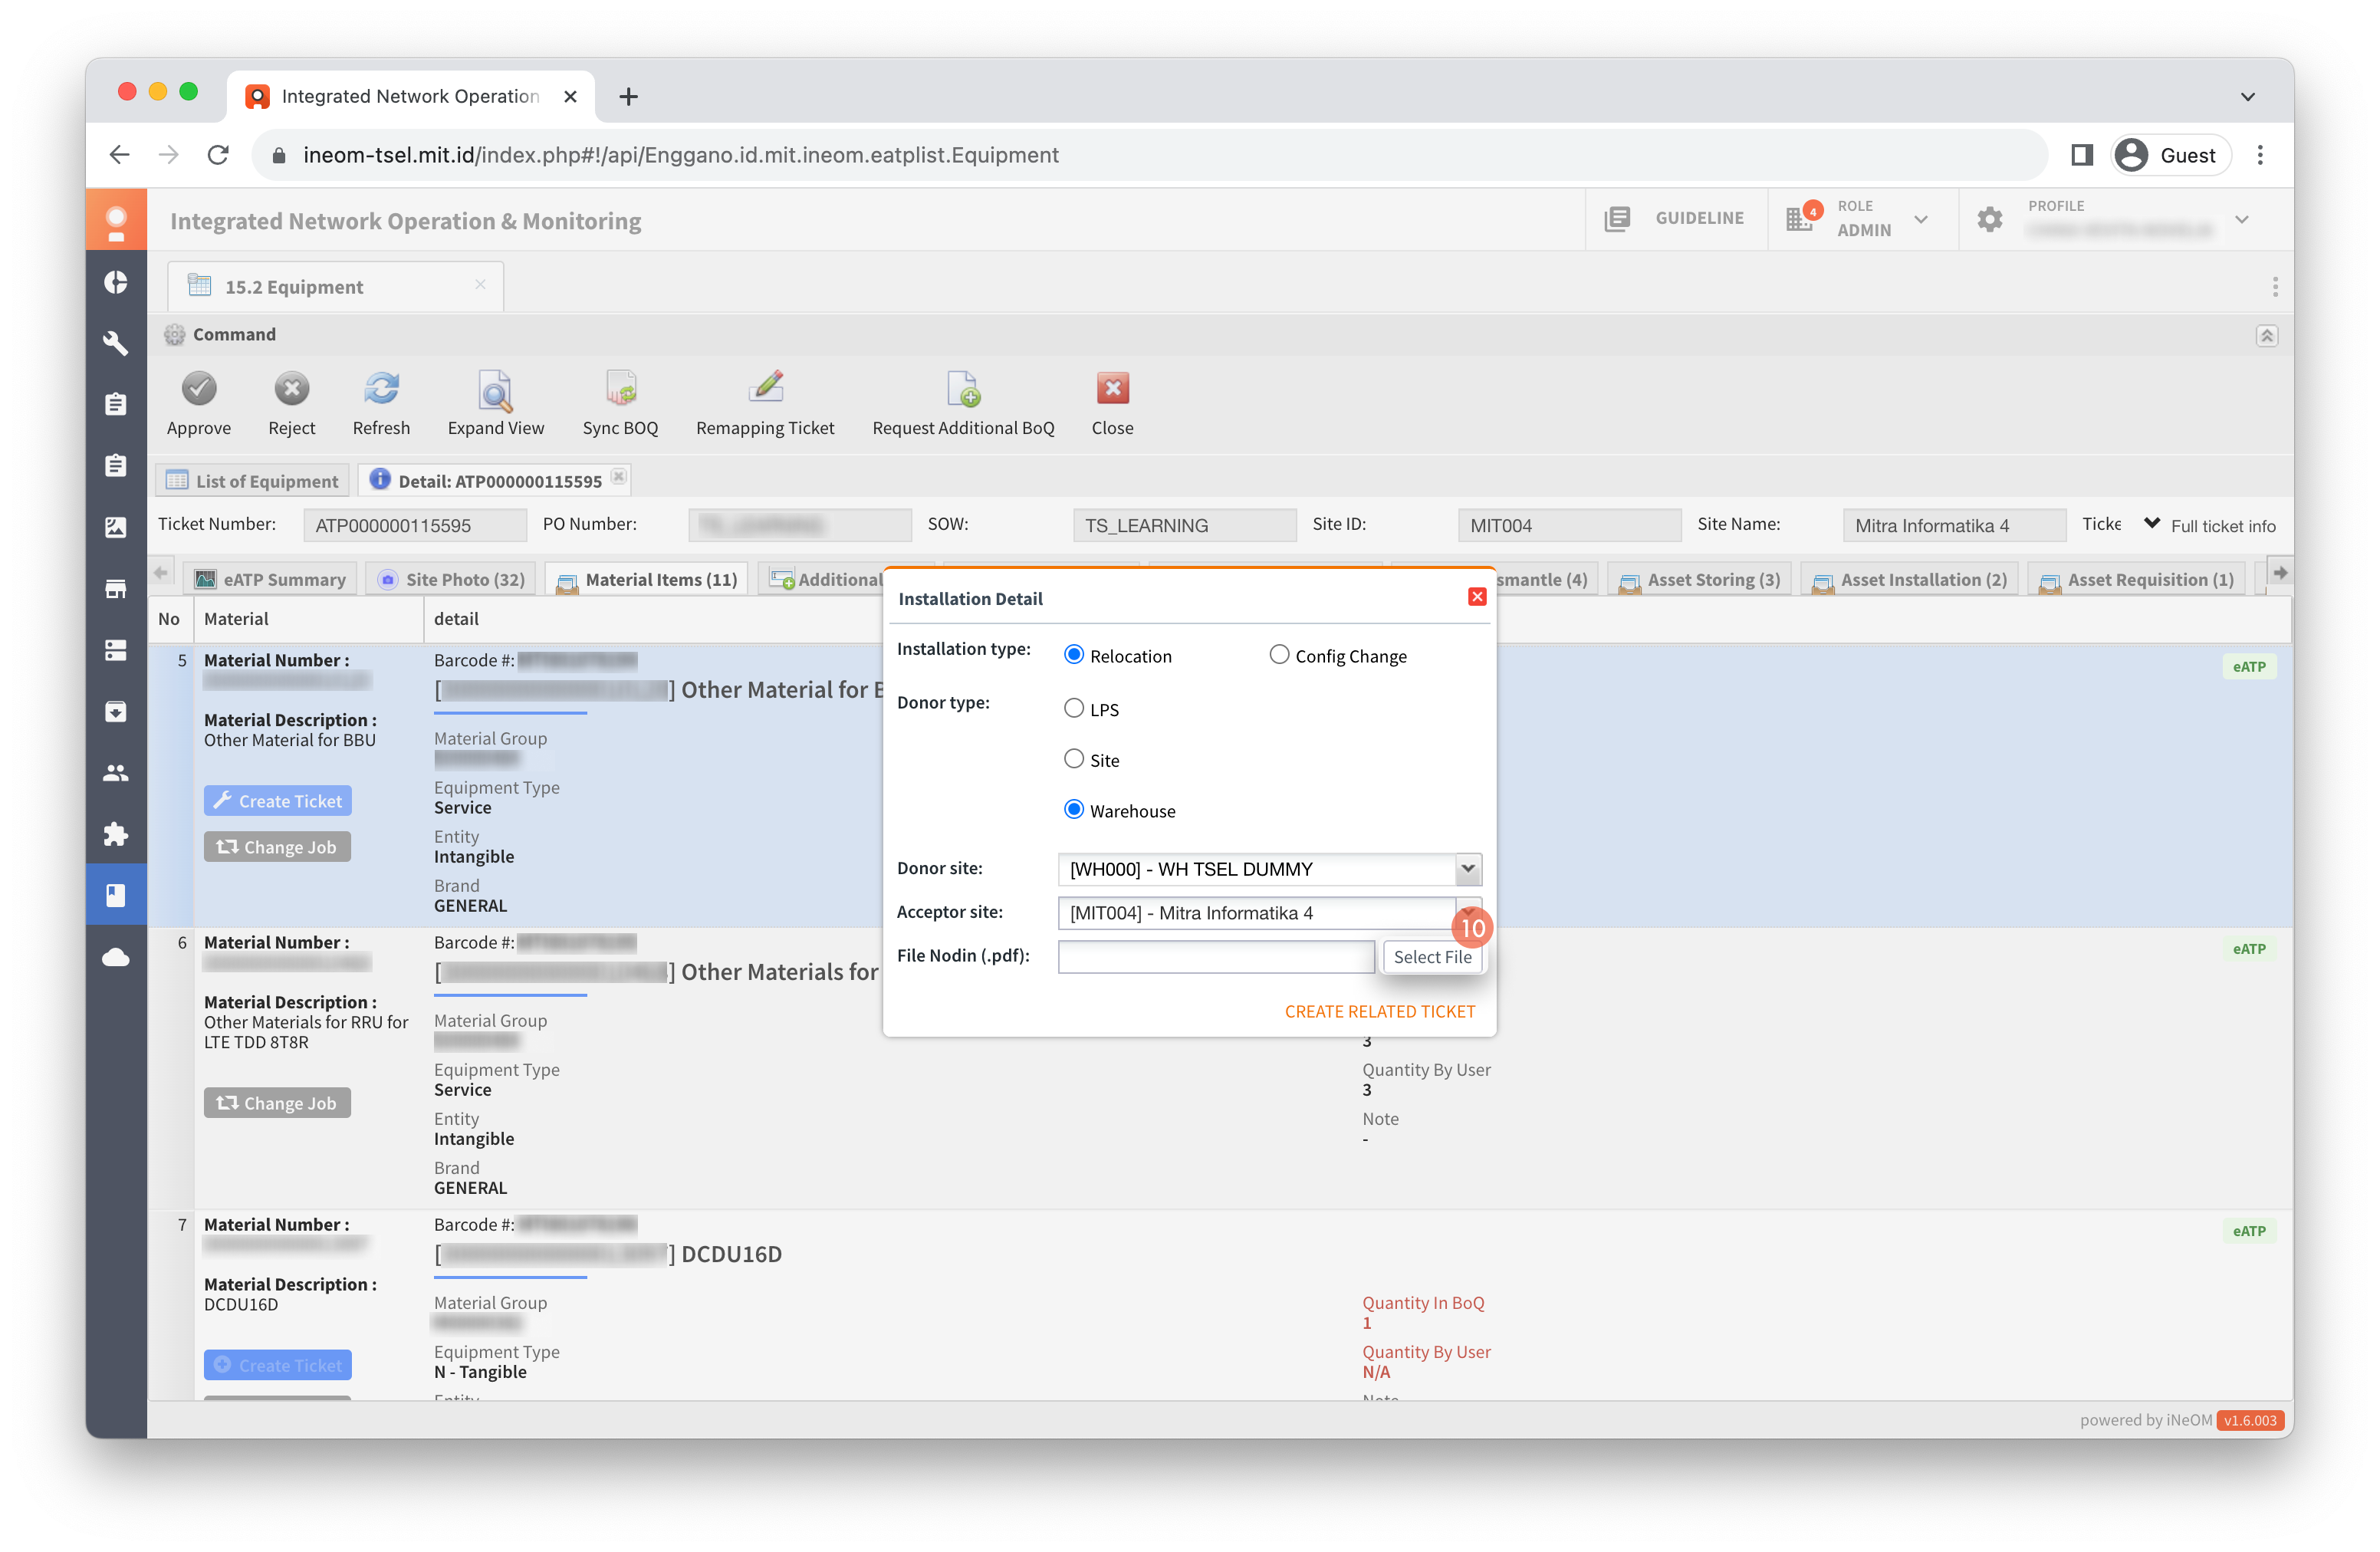Image resolution: width=2380 pixels, height=1552 pixels.
Task: Open Material Items (11) tab
Action: (x=646, y=579)
